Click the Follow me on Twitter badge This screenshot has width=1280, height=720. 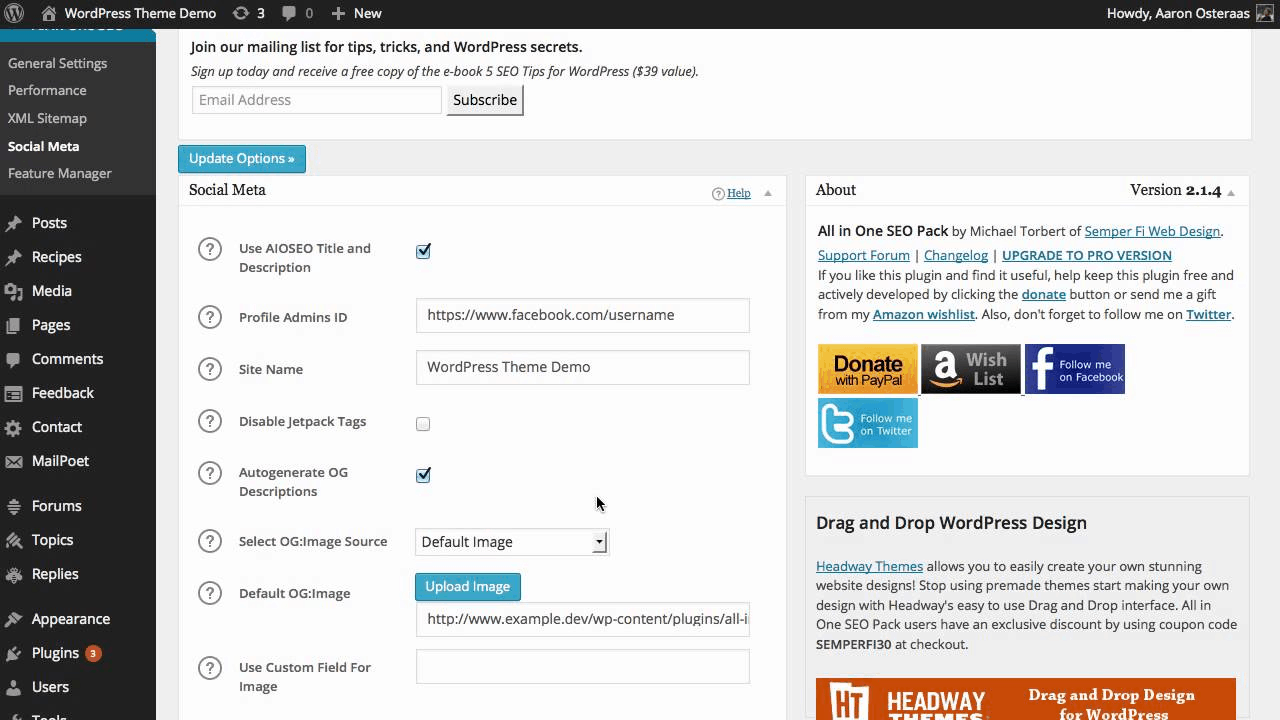pyautogui.click(x=867, y=423)
